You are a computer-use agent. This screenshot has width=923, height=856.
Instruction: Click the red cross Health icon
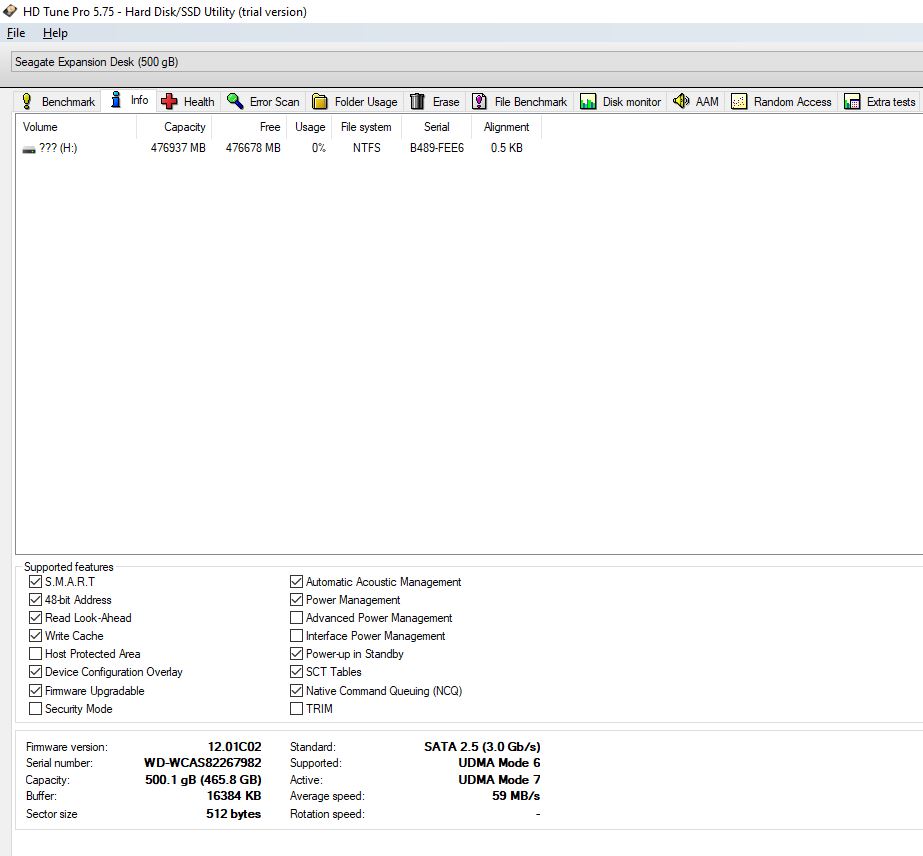169,101
